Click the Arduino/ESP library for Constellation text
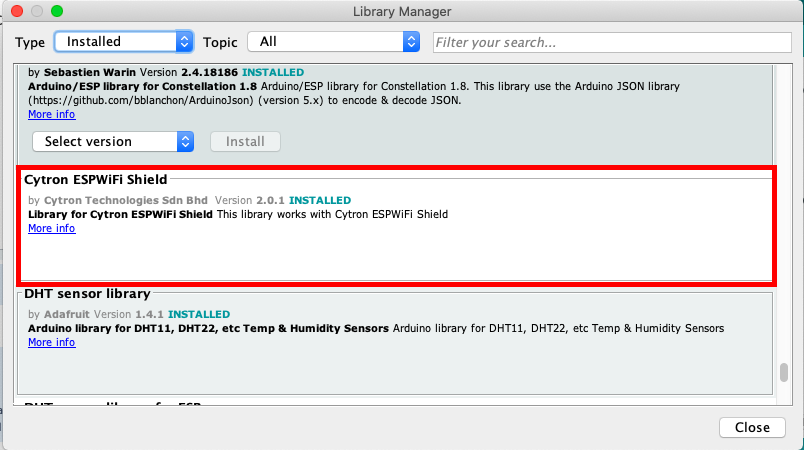Image resolution: width=804 pixels, height=450 pixels. (143, 86)
